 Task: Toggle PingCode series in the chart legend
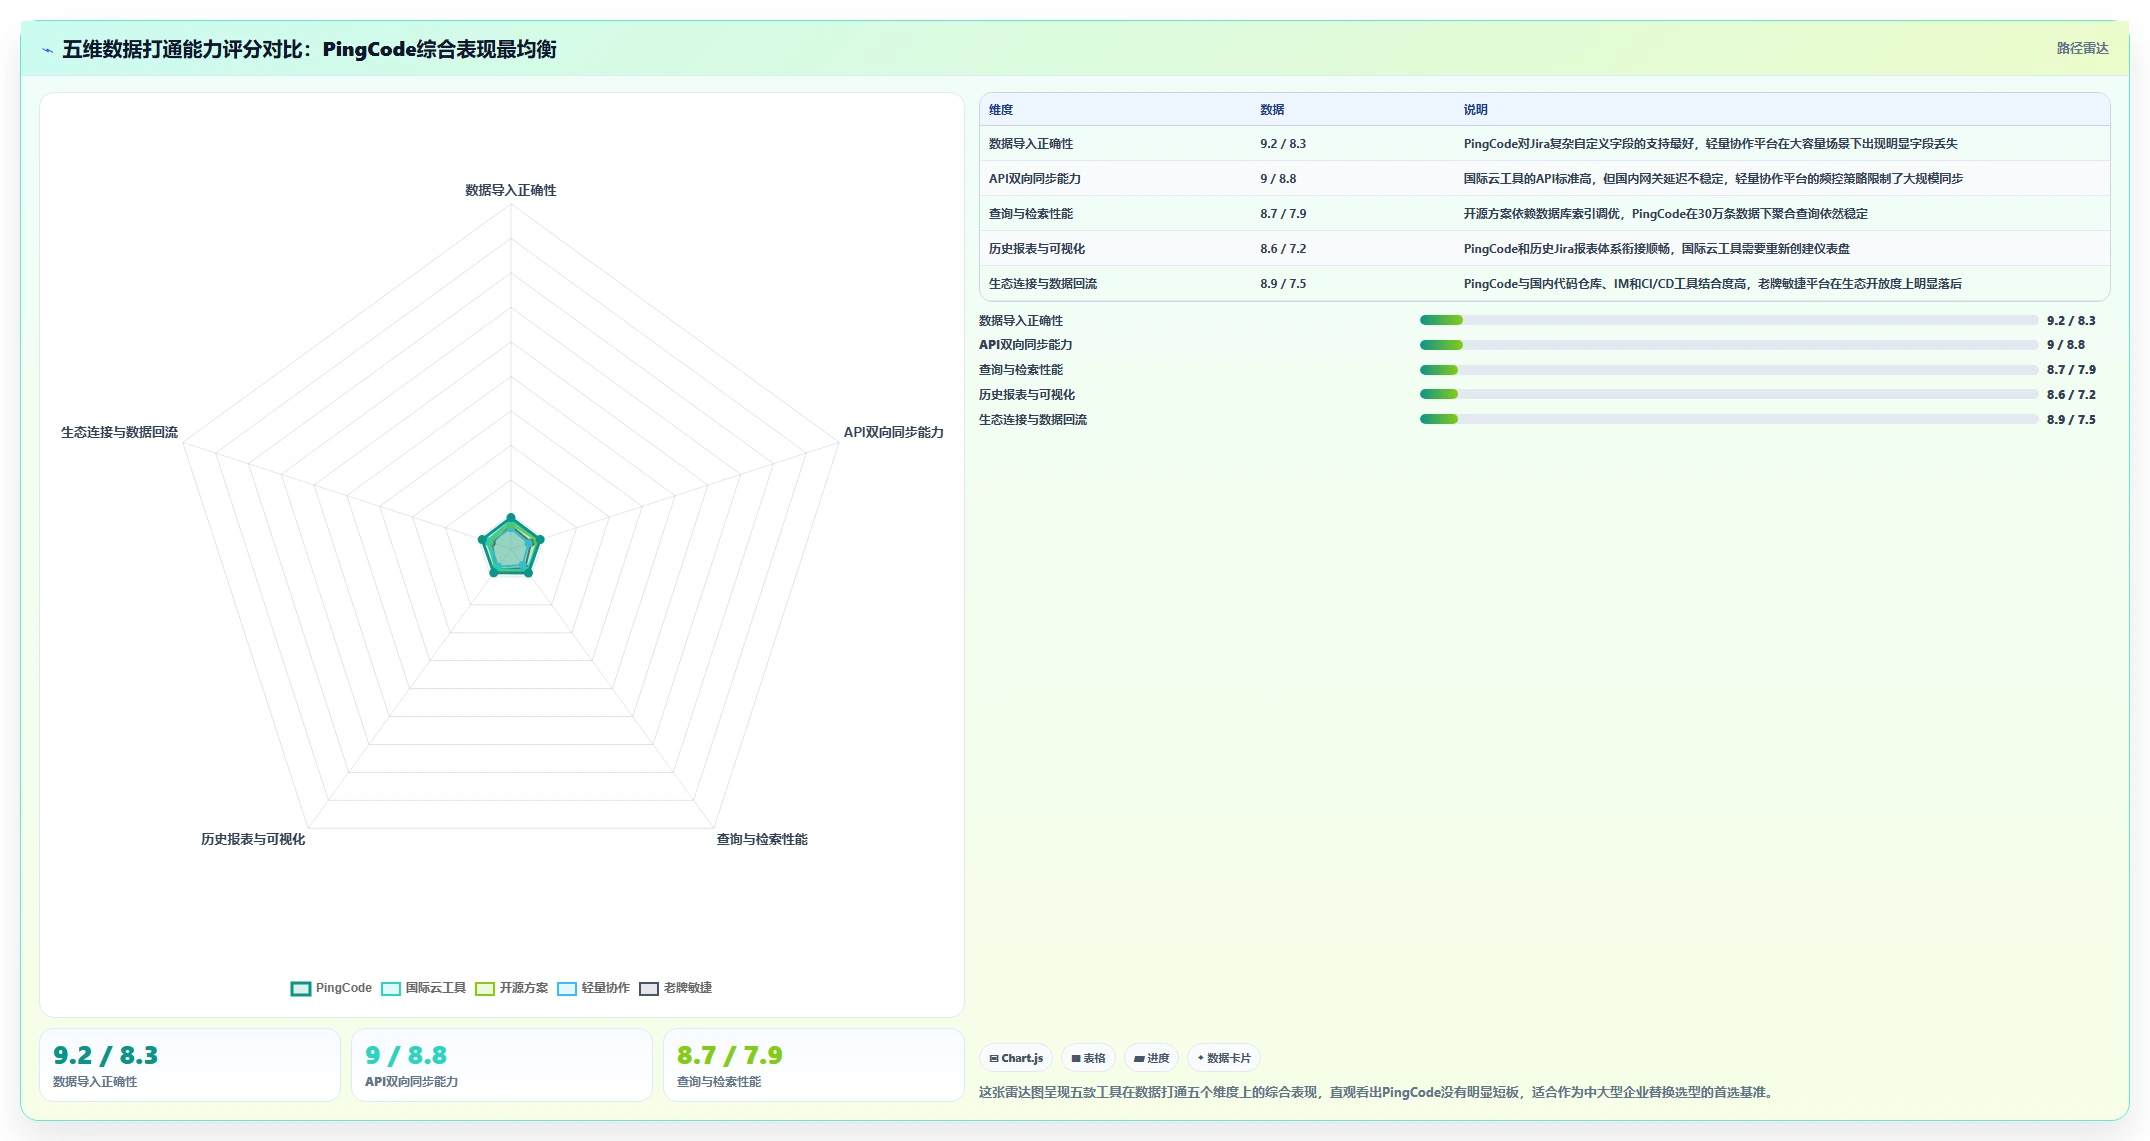tap(331, 988)
